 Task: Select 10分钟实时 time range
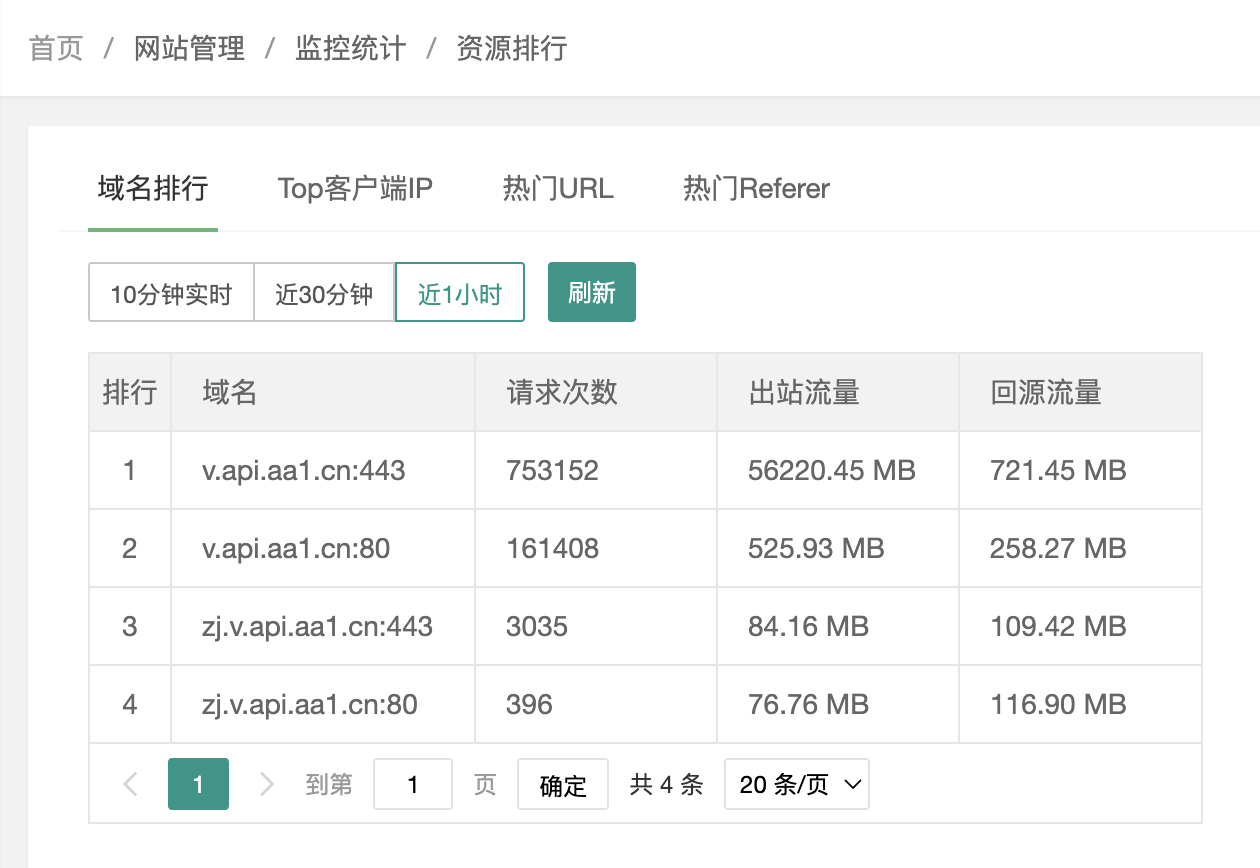tap(171, 293)
